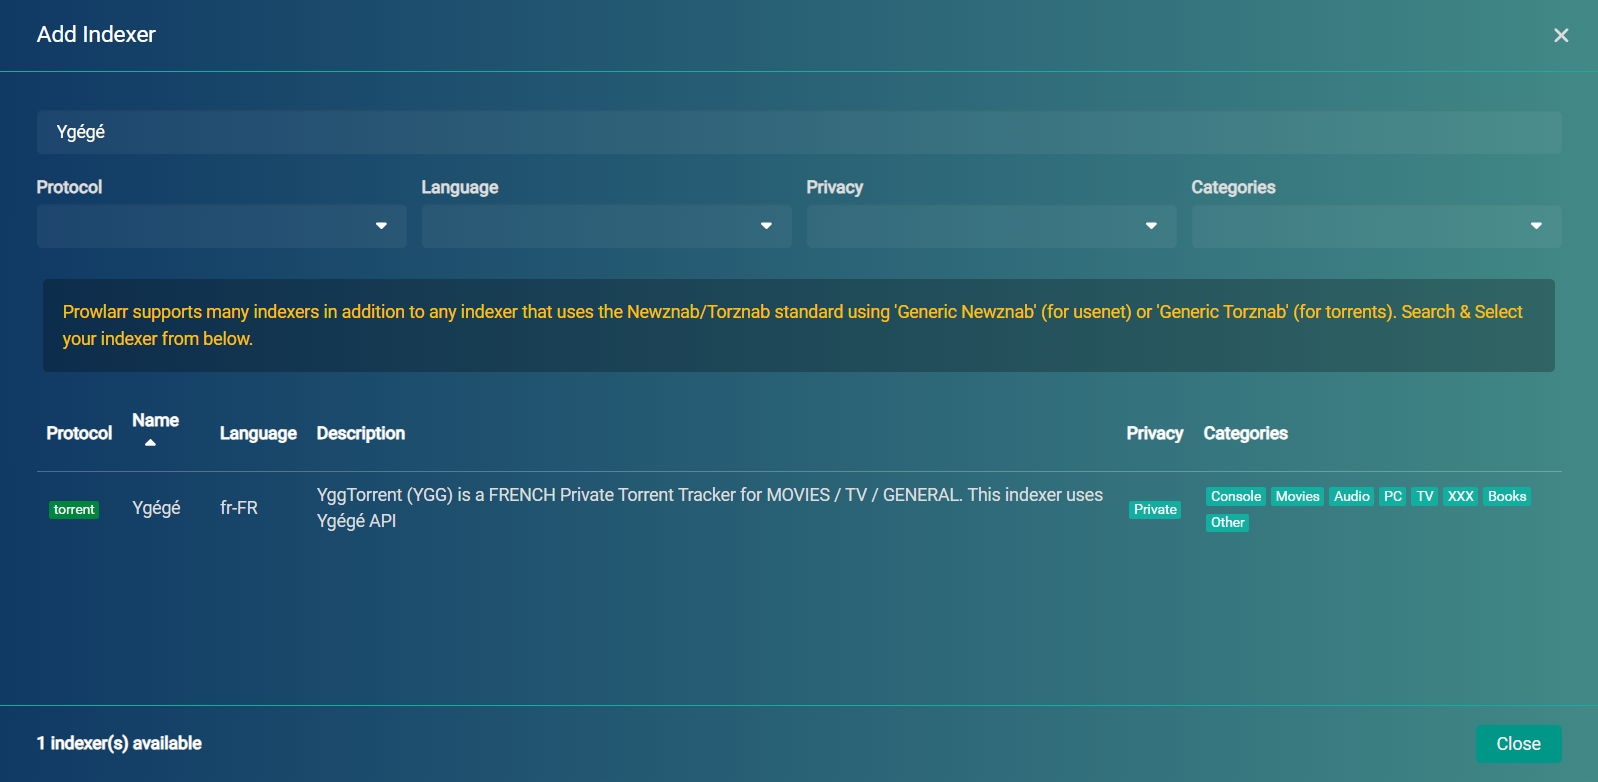
Task: Click the YggTorrent description text
Action: pyautogui.click(x=710, y=508)
